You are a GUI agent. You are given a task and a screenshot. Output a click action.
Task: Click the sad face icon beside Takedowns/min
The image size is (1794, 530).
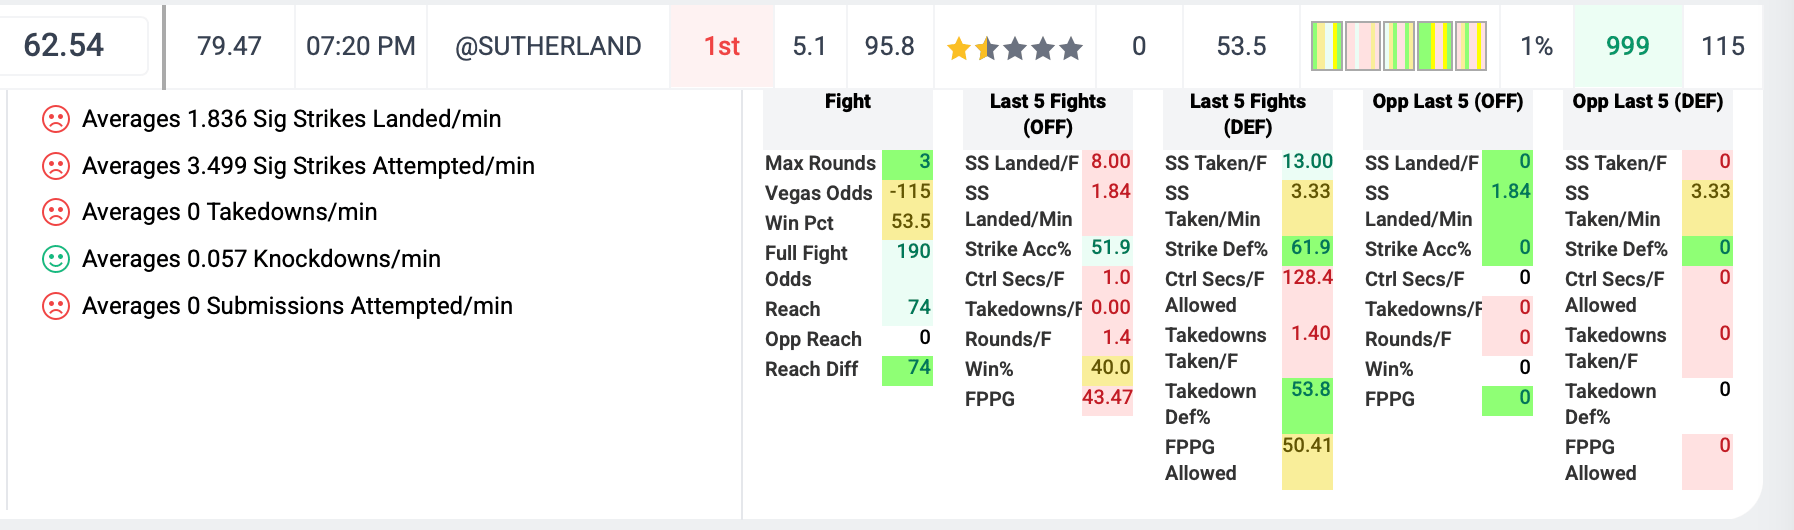56,212
